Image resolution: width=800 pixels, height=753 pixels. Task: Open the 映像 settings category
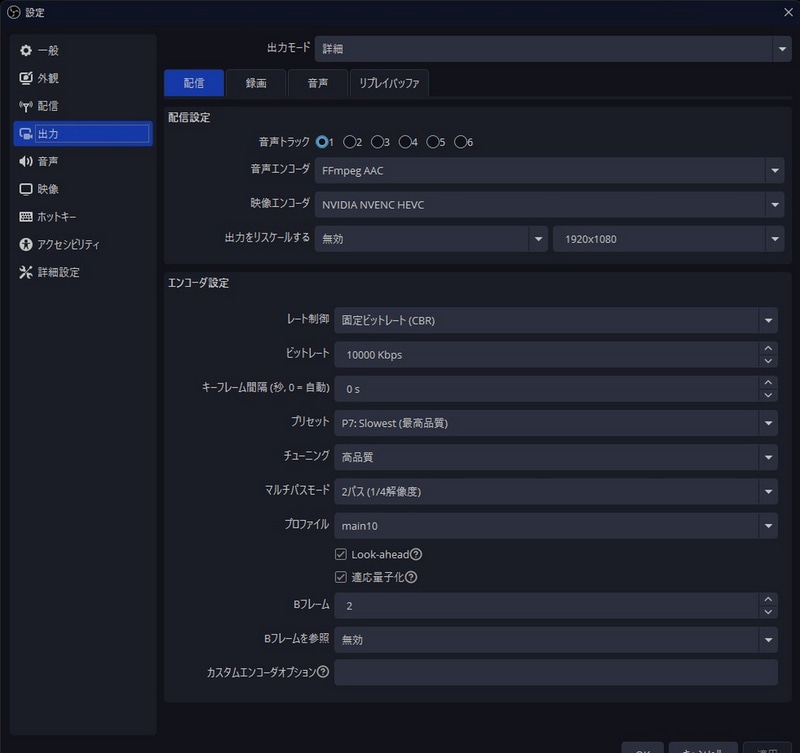click(x=83, y=189)
